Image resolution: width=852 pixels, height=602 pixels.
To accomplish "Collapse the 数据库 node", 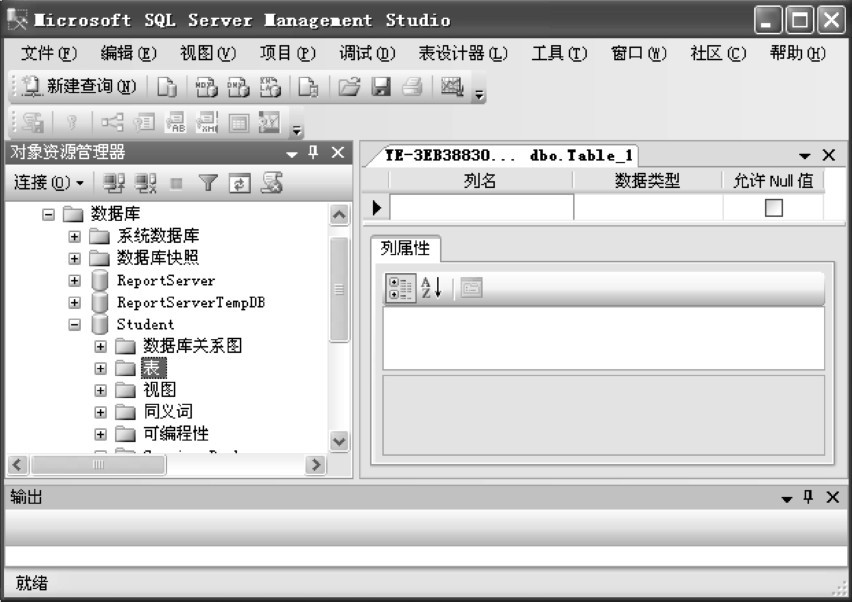I will tap(48, 215).
